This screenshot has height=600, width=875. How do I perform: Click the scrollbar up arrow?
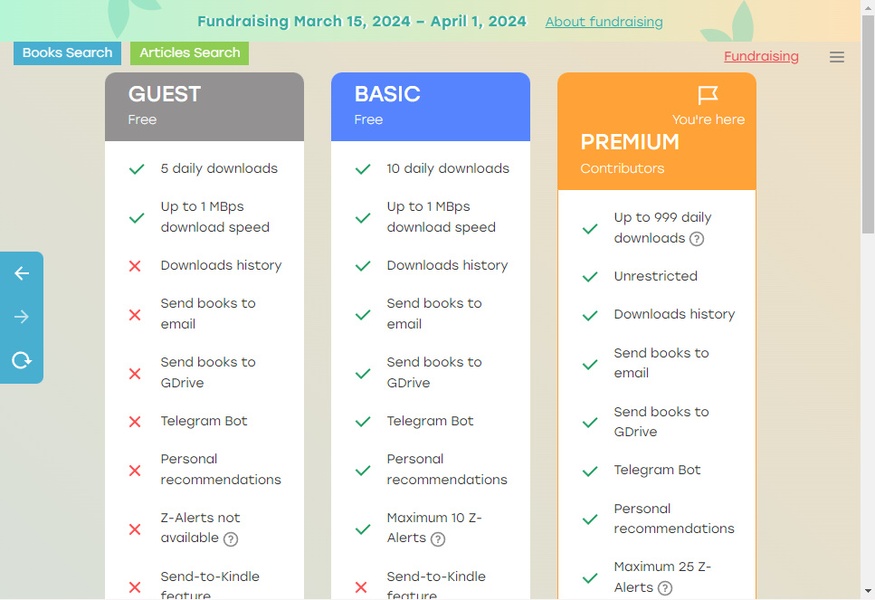tap(867, 7)
